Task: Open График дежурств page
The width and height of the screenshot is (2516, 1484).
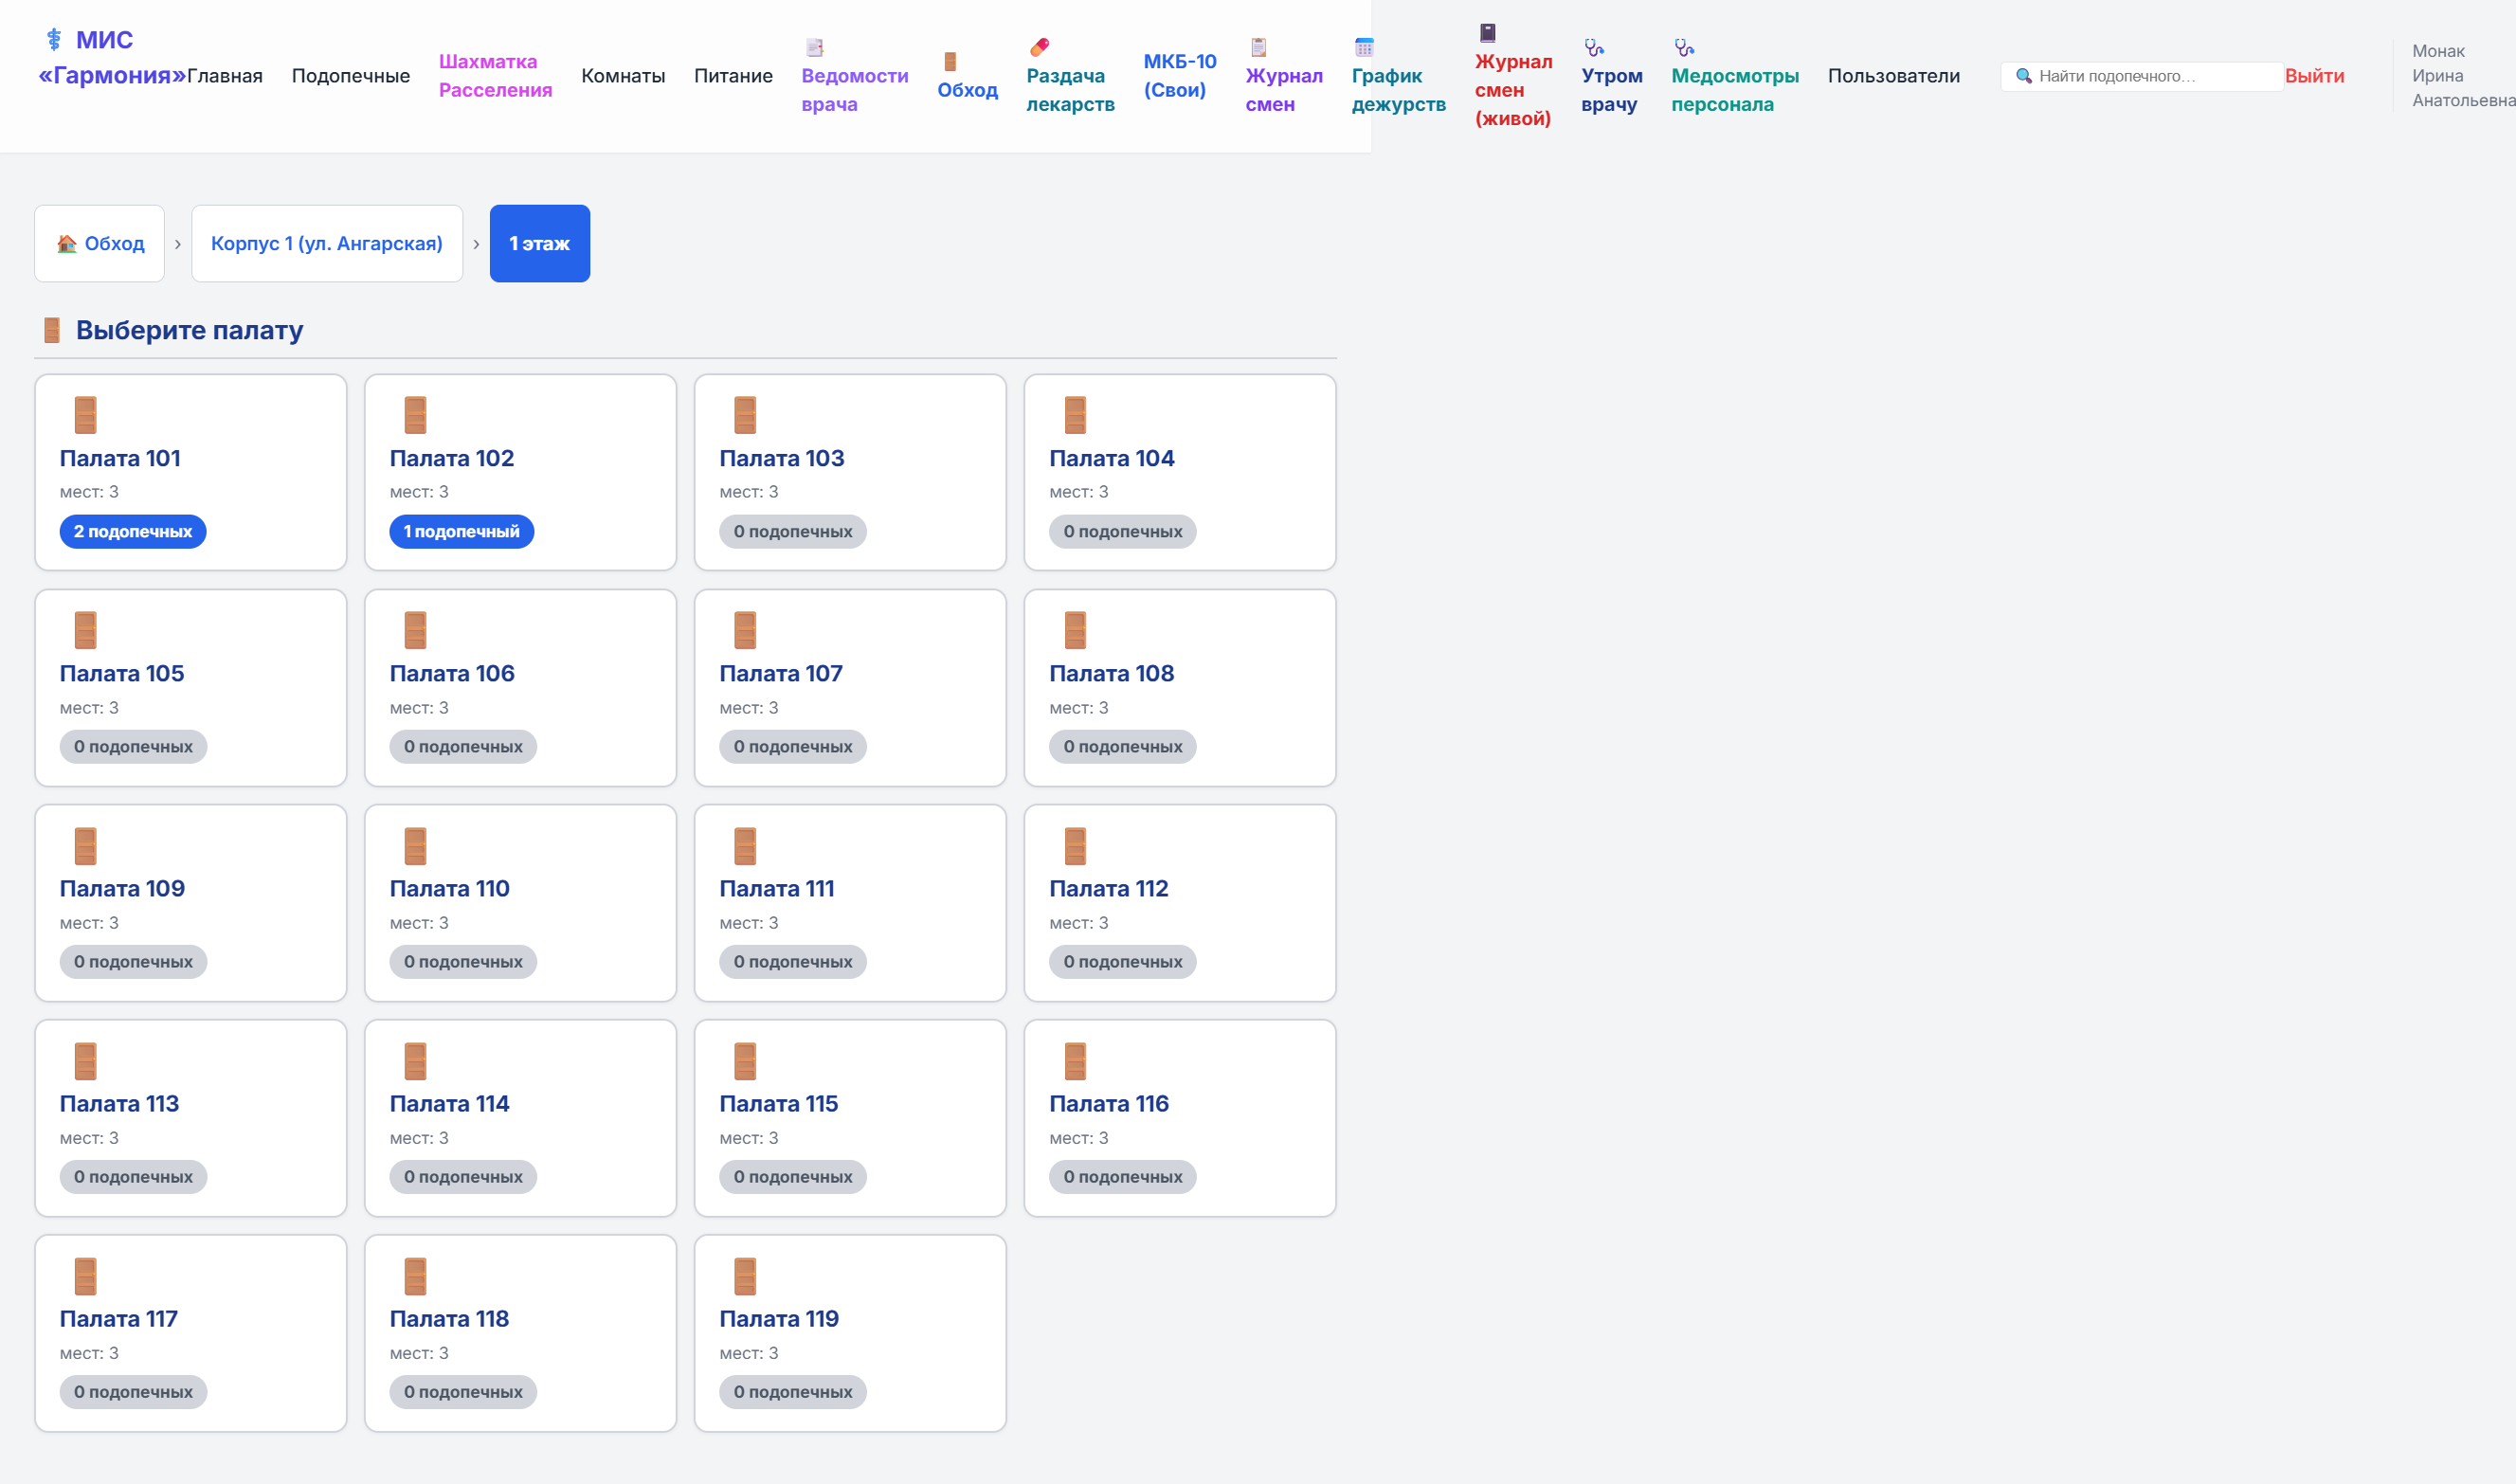Action: 1398,90
